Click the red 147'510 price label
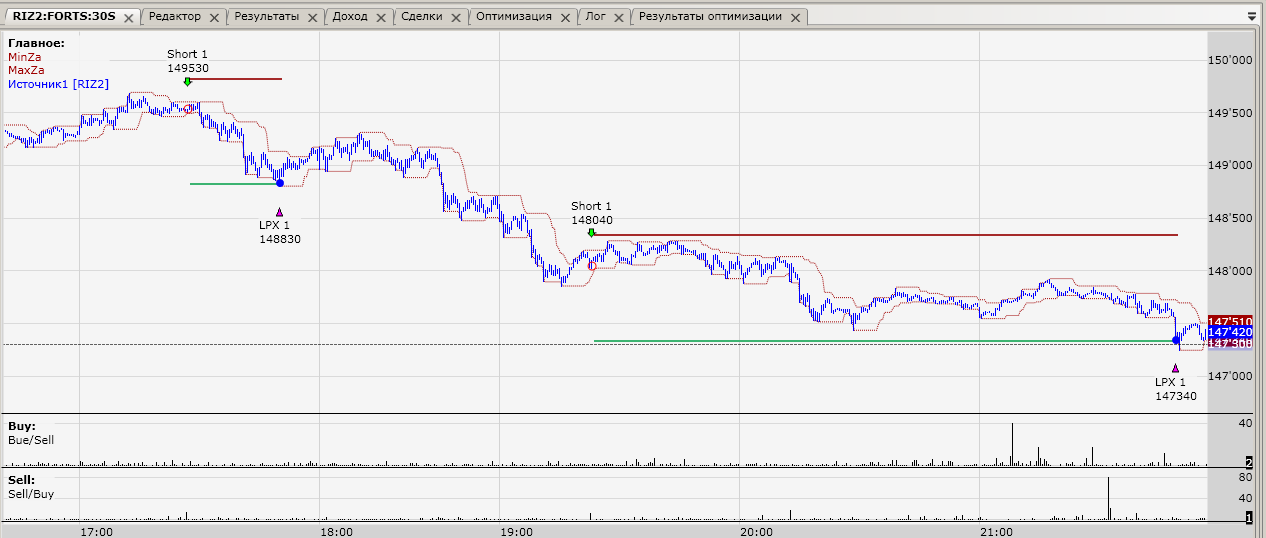Screen dimensions: 1266x538 tap(1229, 320)
